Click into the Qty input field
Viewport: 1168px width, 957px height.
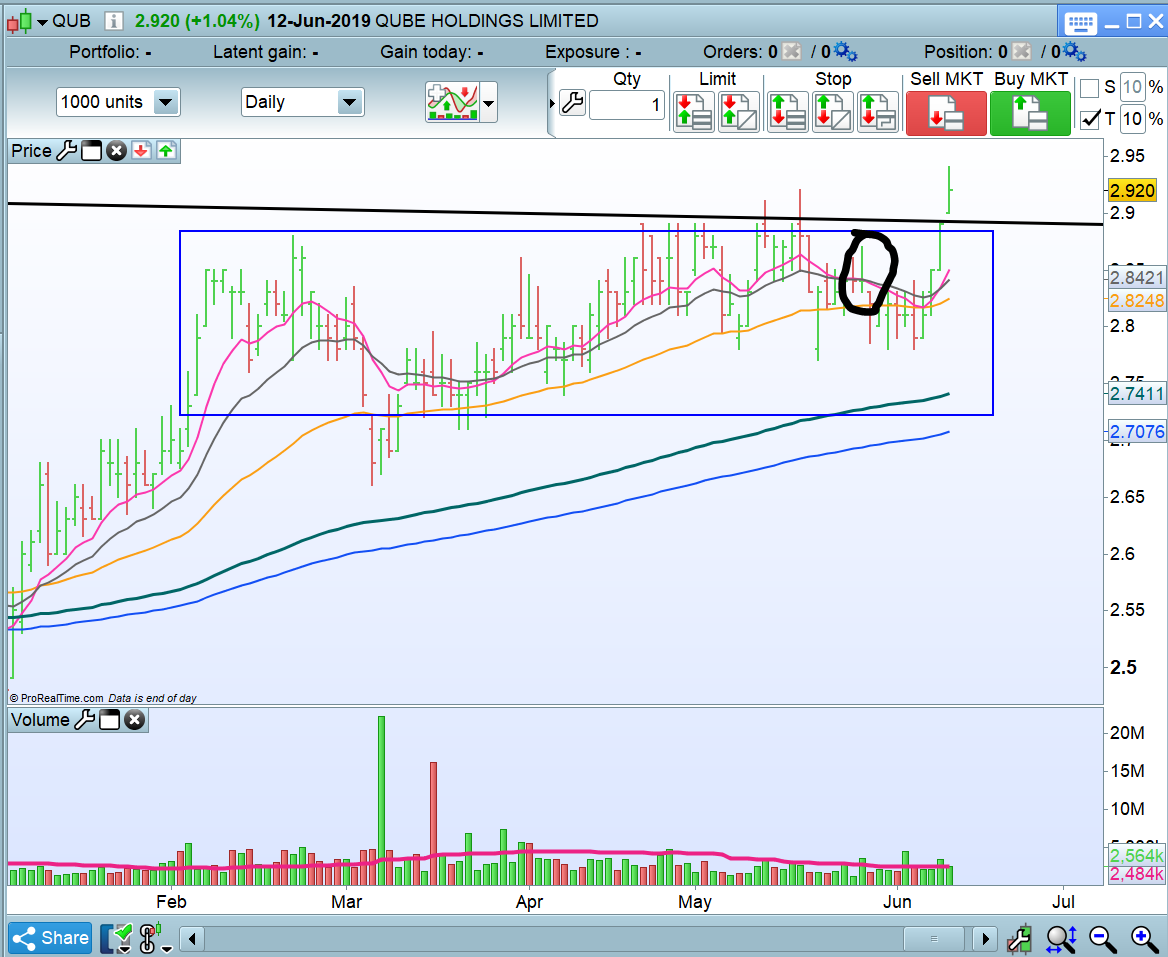pos(626,104)
